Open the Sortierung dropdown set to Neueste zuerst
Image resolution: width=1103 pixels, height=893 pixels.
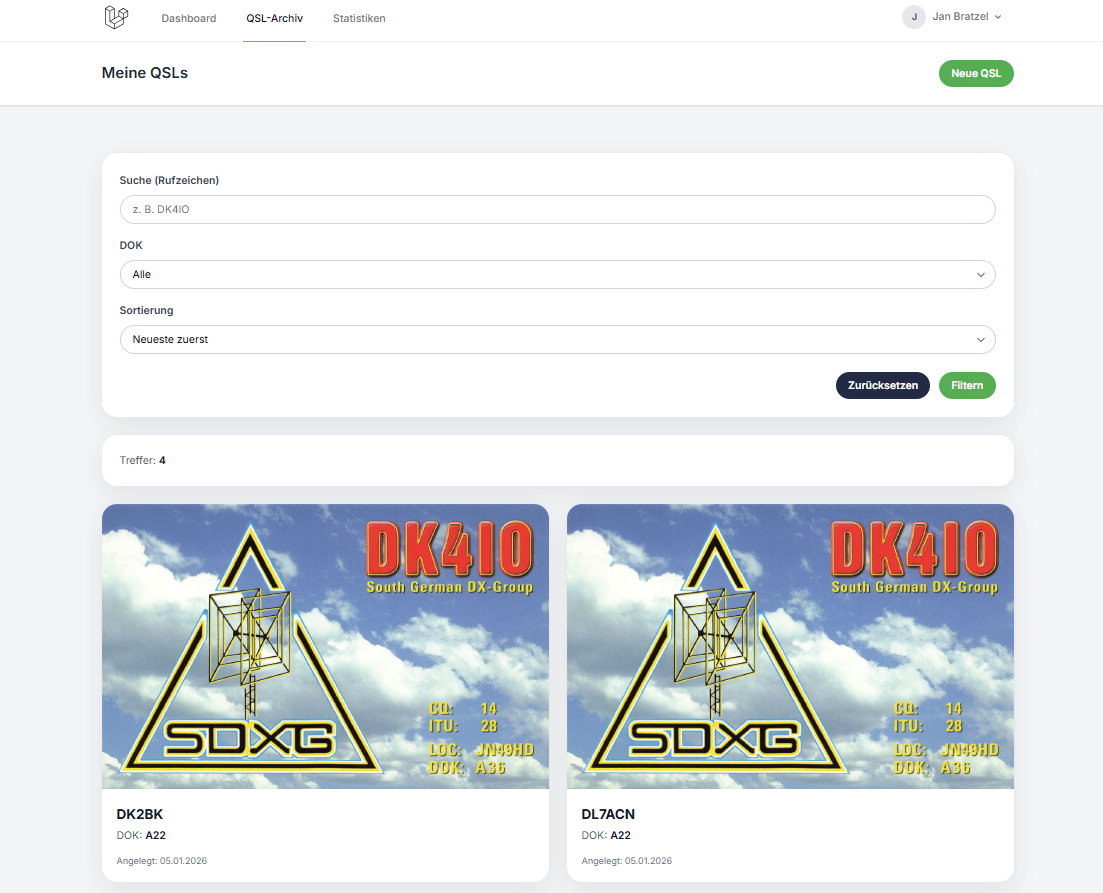click(557, 339)
